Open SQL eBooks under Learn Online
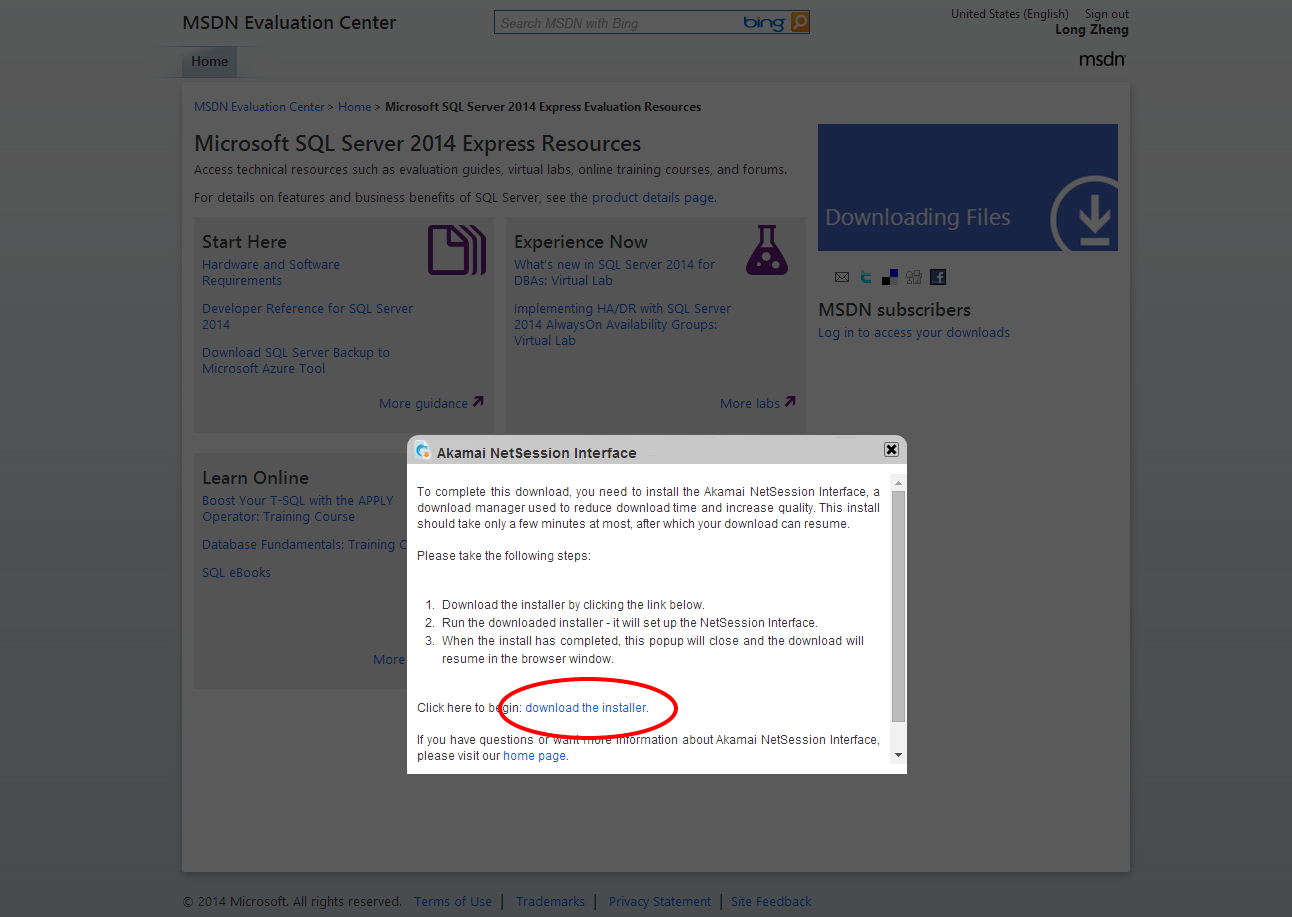This screenshot has width=1292, height=917. [x=236, y=572]
